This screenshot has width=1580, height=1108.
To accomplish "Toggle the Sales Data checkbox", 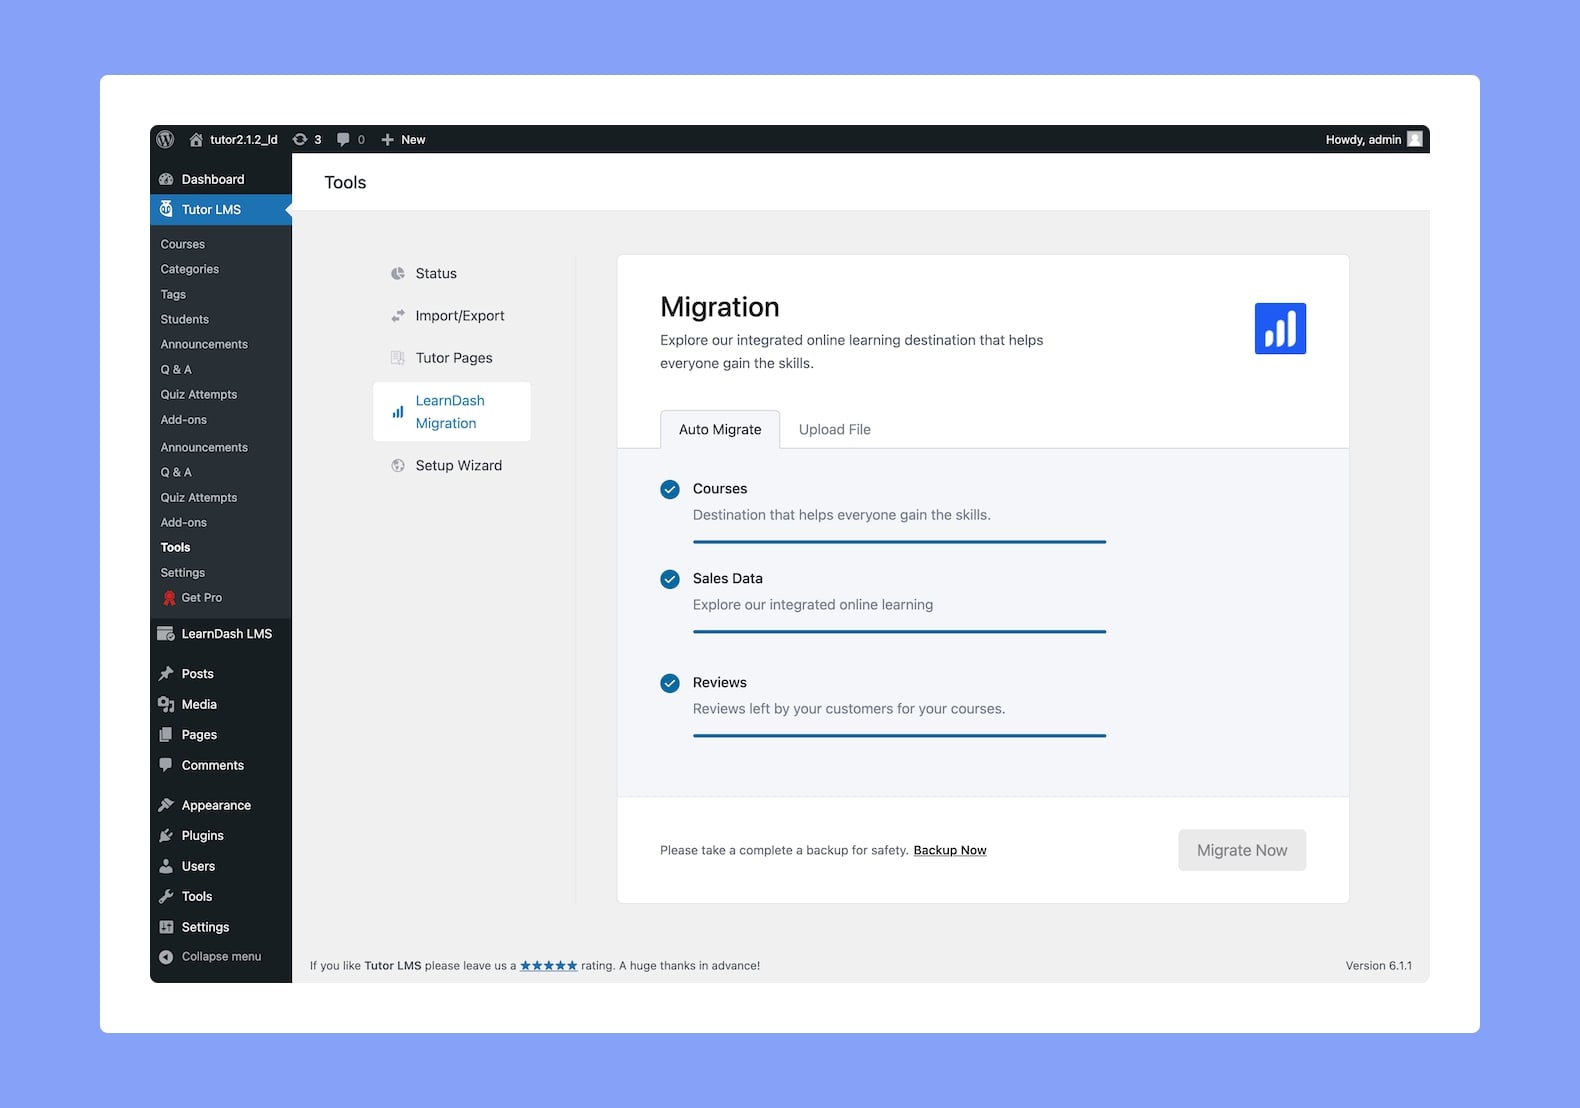I will pyautogui.click(x=670, y=579).
